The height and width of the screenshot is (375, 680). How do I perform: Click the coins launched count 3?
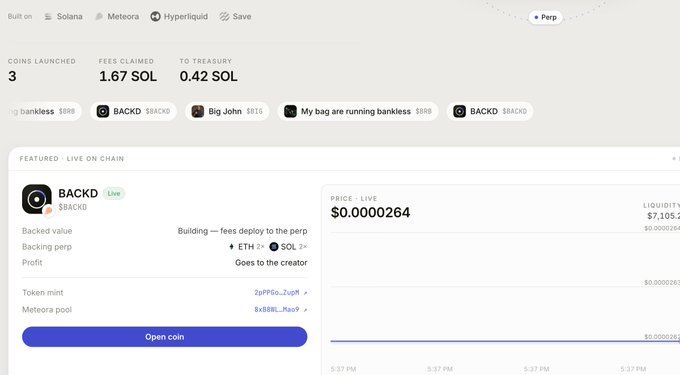pyautogui.click(x=12, y=76)
